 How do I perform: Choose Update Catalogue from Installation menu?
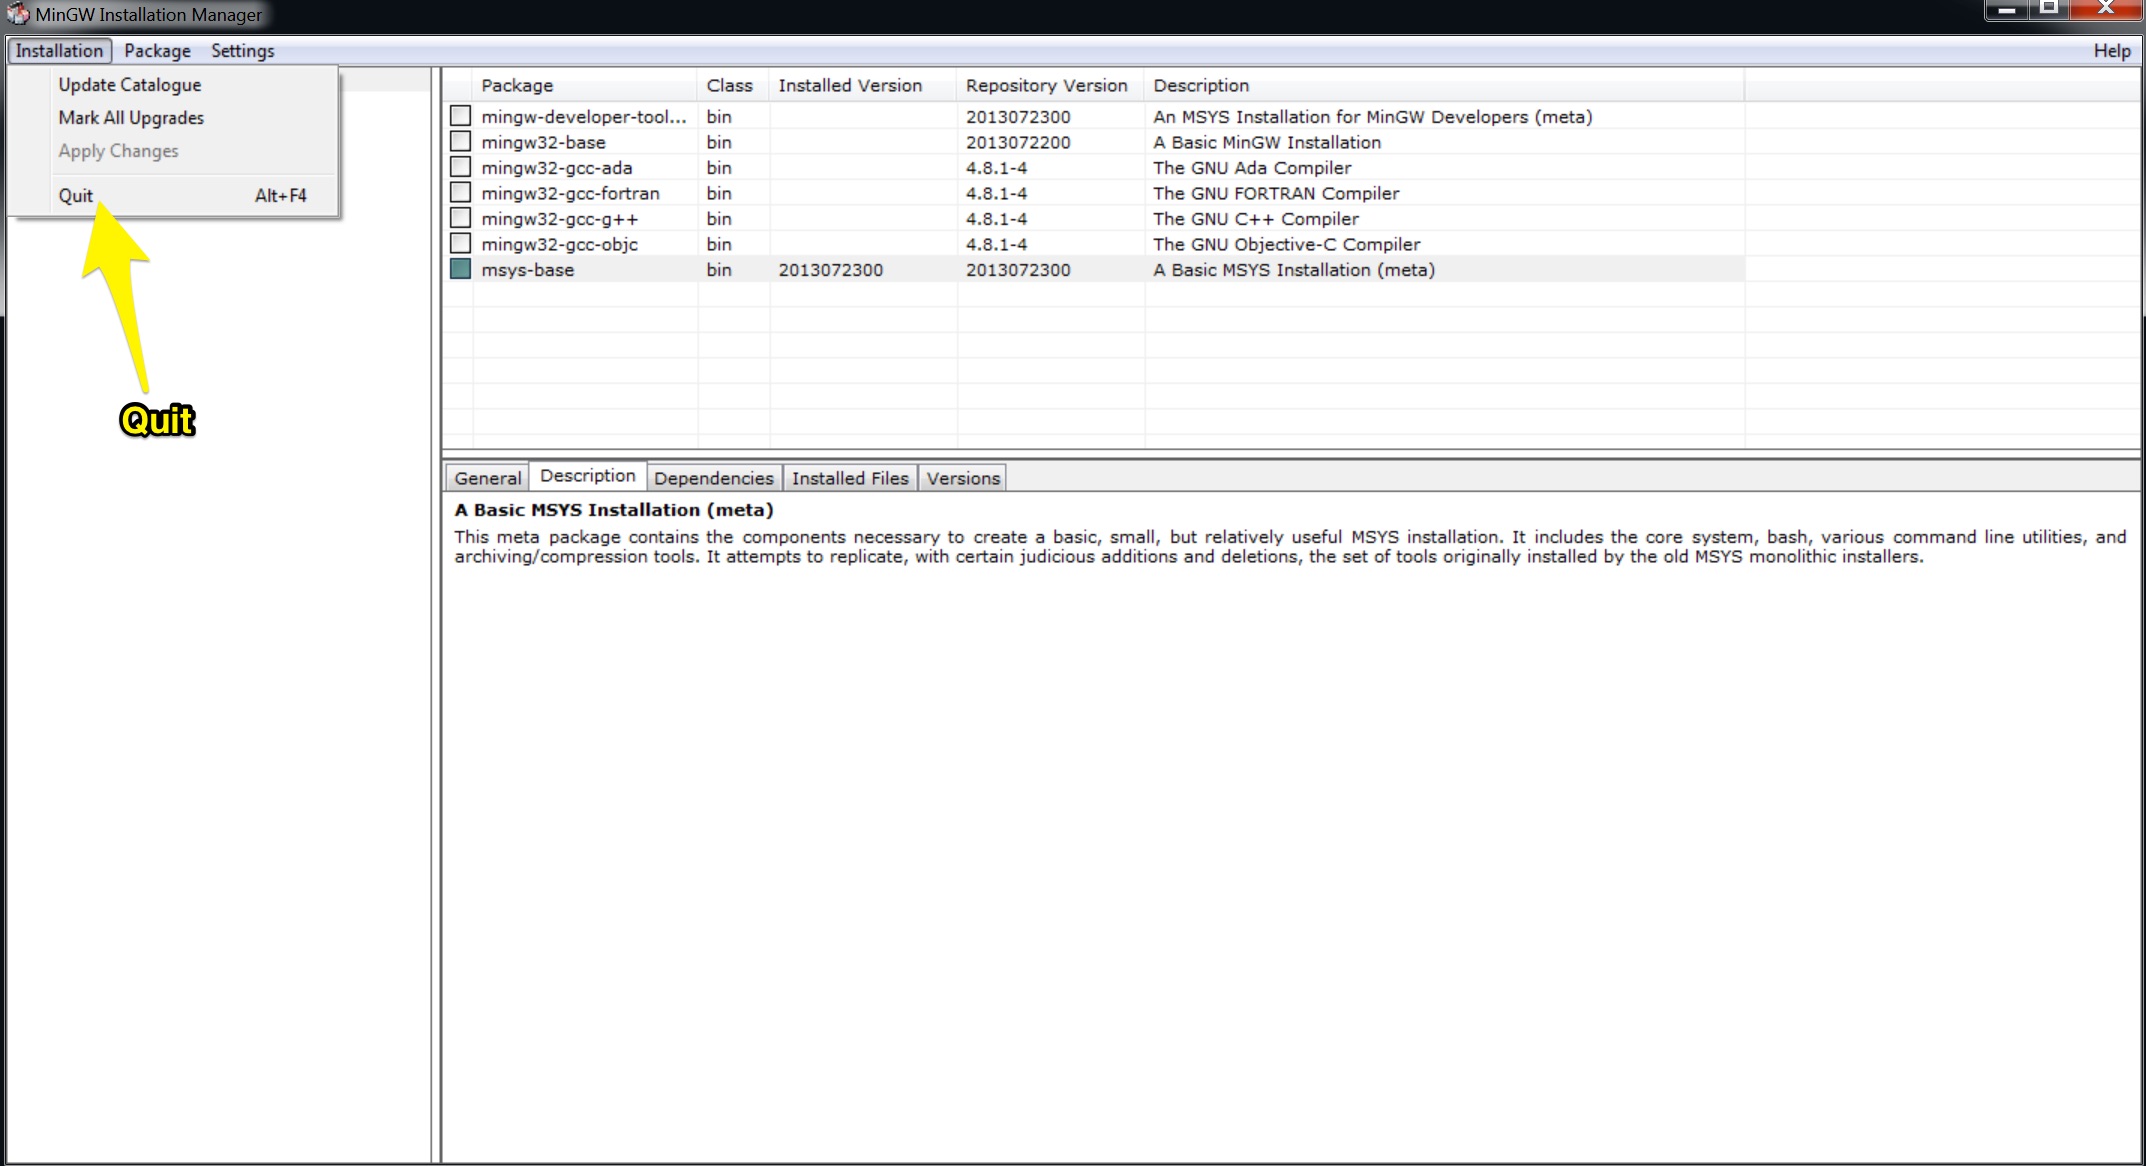point(129,85)
